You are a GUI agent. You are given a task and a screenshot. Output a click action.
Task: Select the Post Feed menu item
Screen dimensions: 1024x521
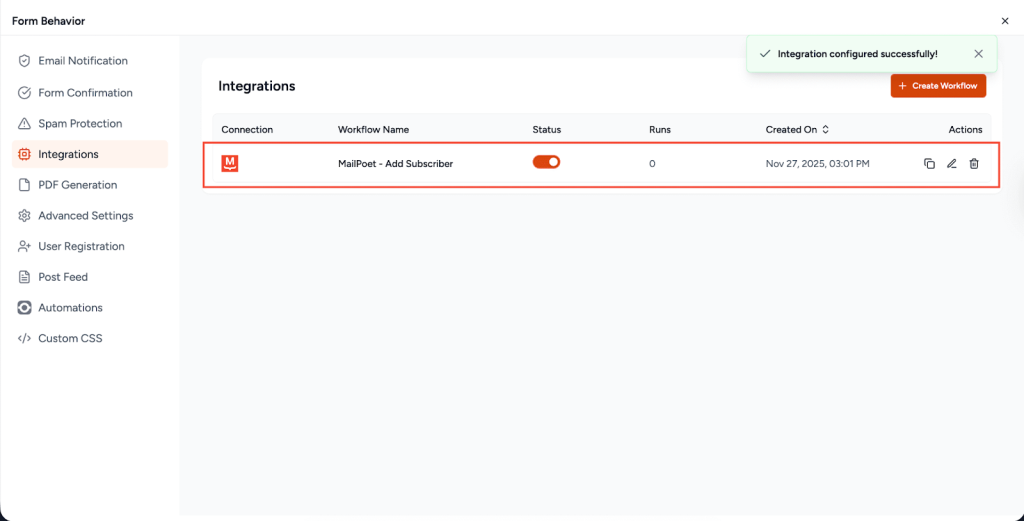pos(63,277)
